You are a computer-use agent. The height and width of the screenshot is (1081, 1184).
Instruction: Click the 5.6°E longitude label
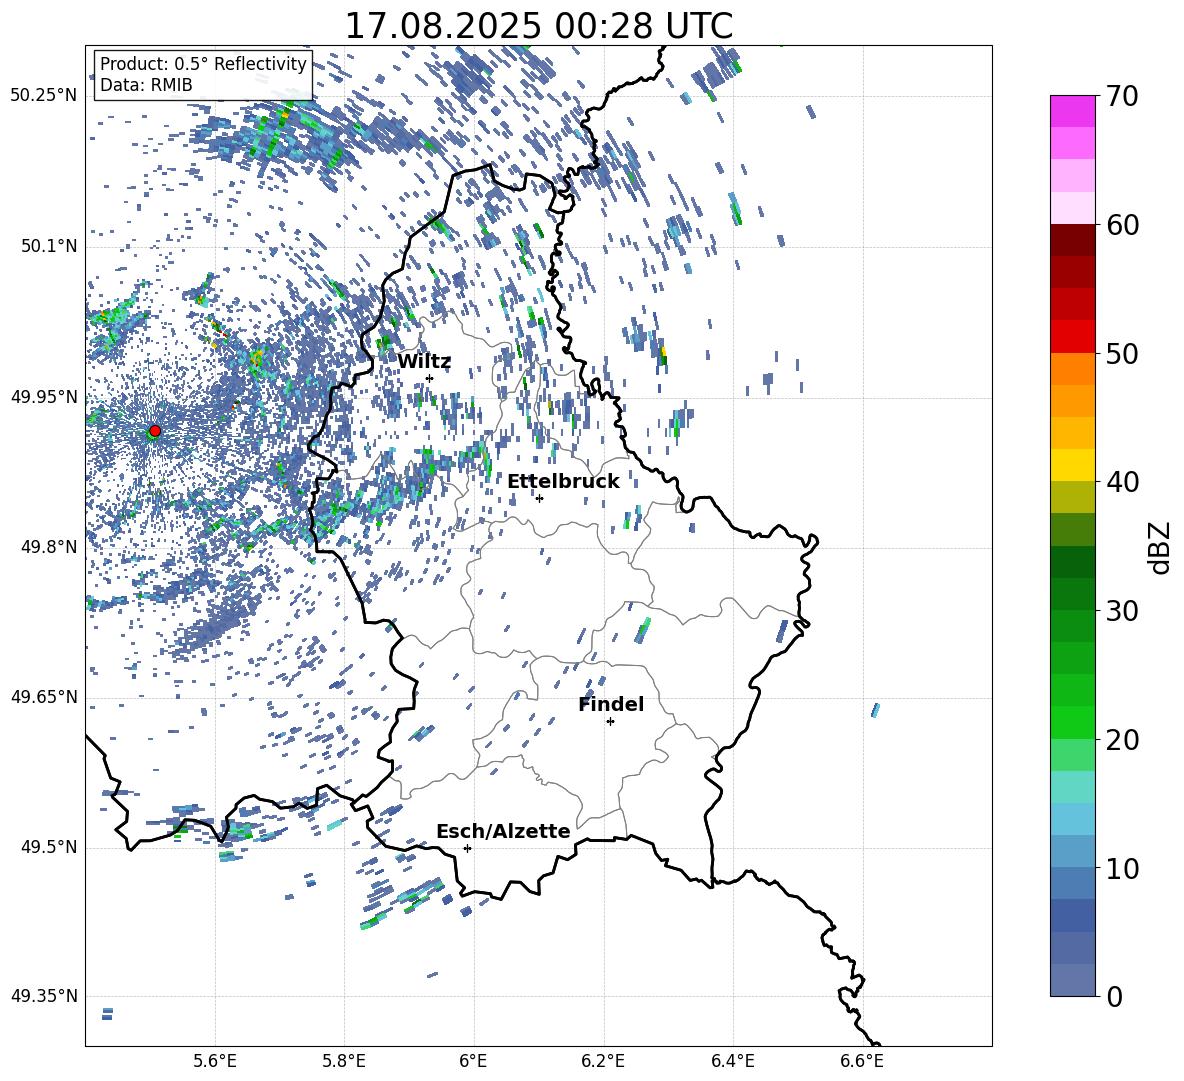(x=215, y=1061)
